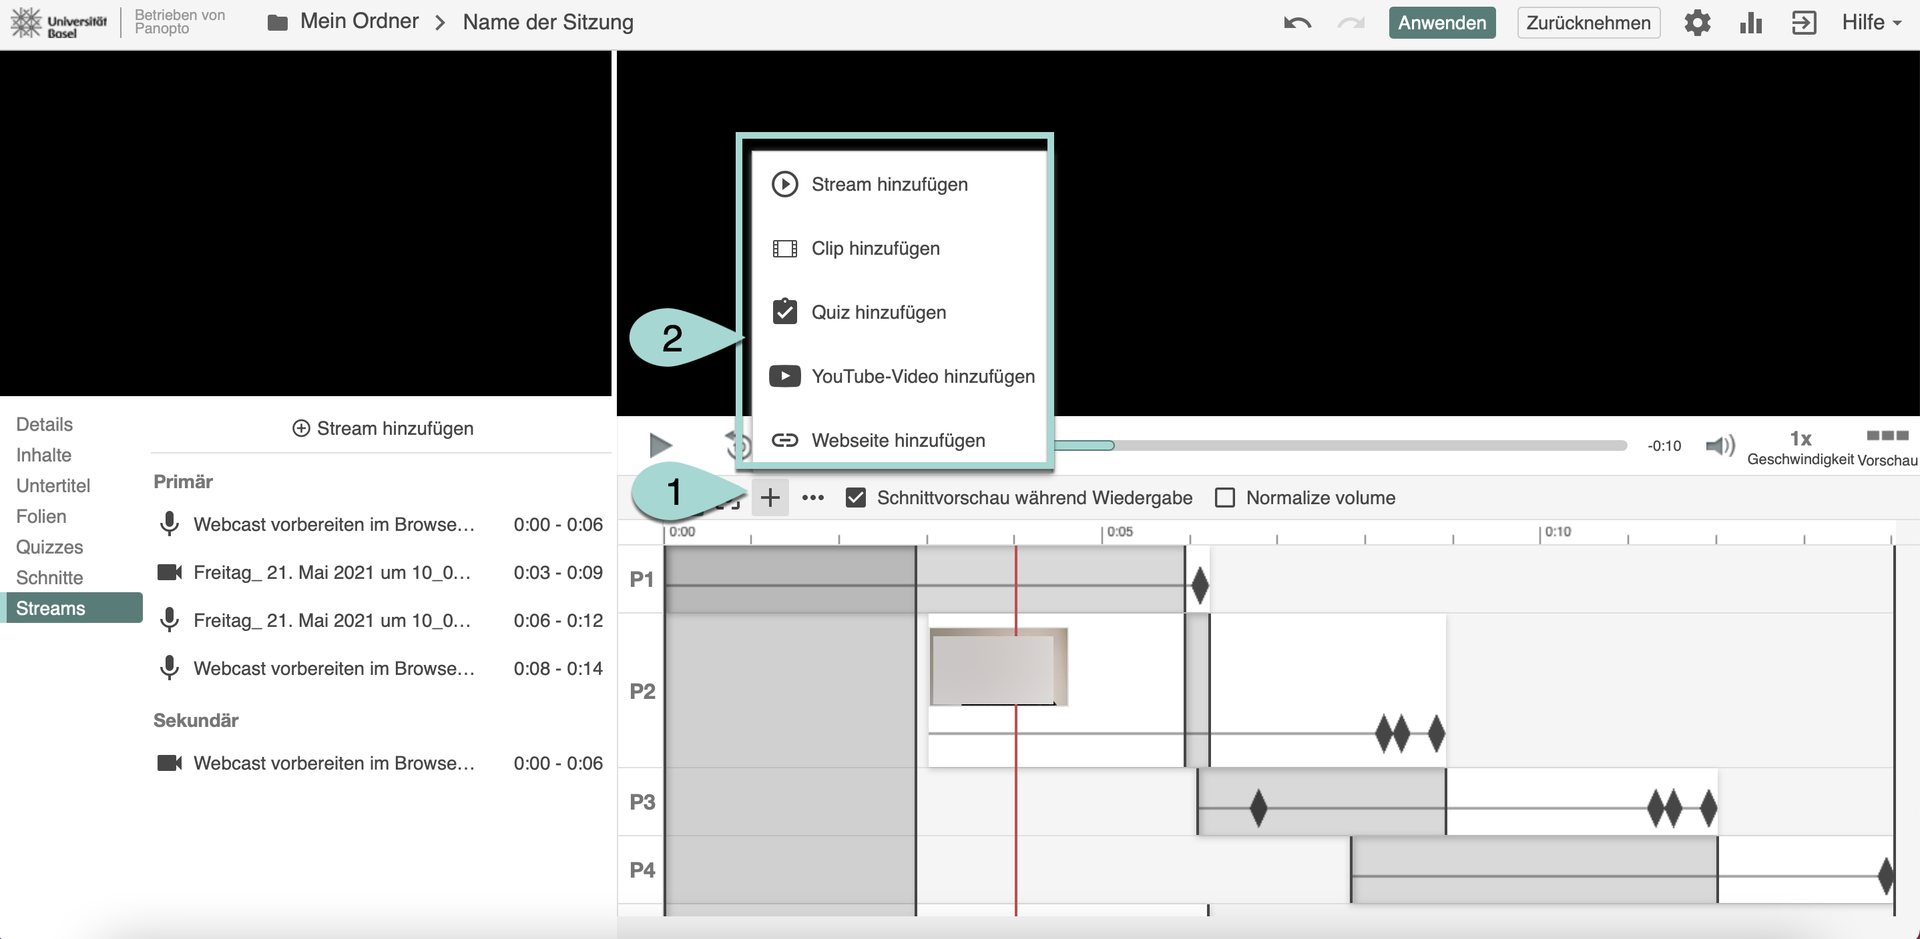This screenshot has height=939, width=1920.
Task: Expand the Hilfe dropdown menu
Action: 1871,22
